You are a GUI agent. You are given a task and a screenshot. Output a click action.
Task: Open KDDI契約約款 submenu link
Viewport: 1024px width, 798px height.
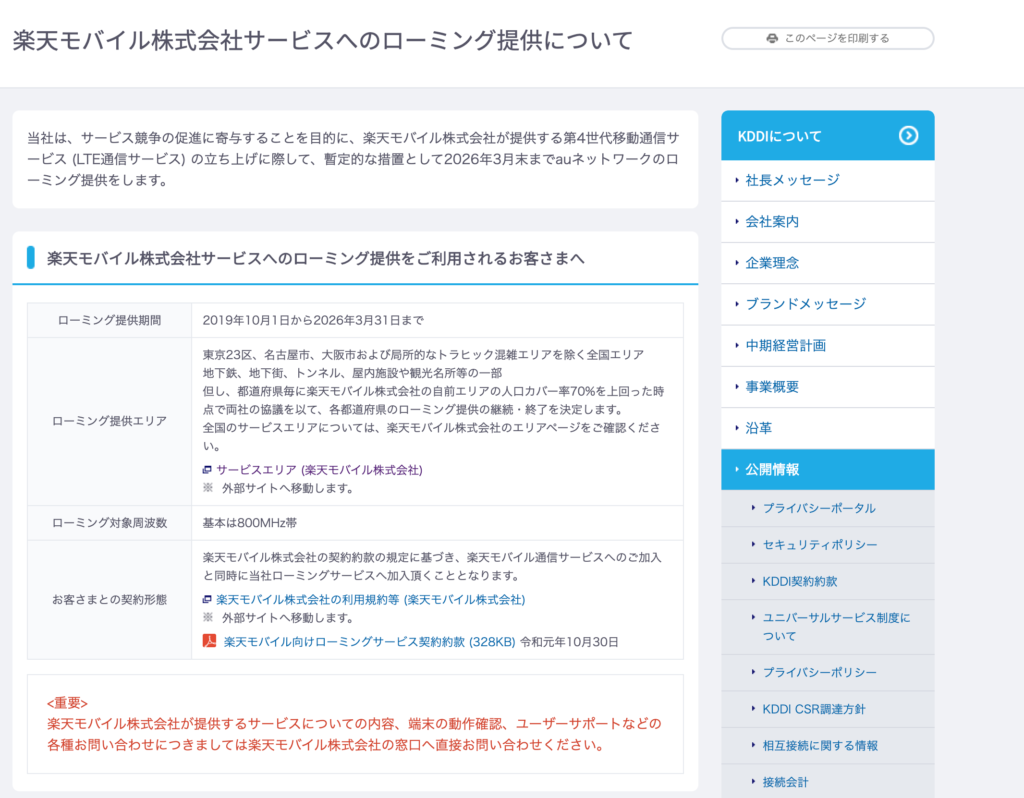click(x=827, y=581)
